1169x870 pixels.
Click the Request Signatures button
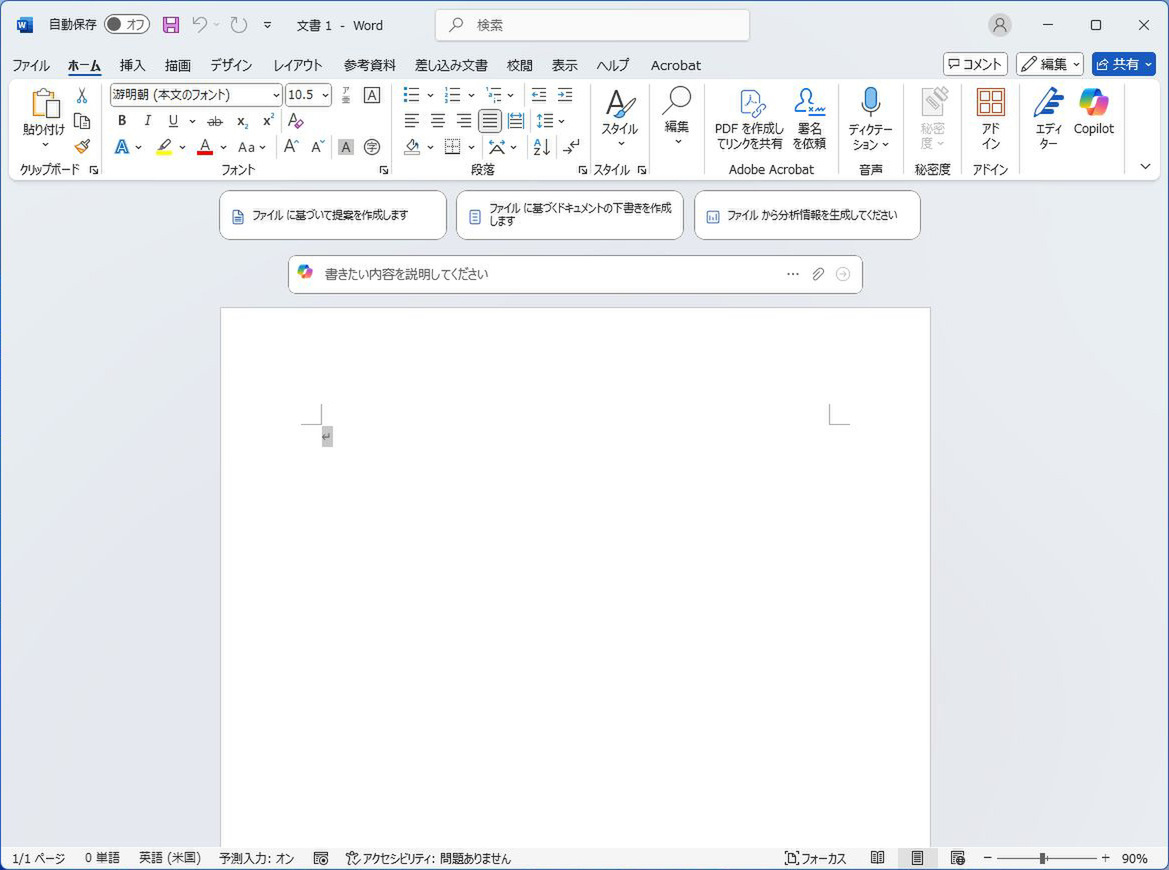809,119
